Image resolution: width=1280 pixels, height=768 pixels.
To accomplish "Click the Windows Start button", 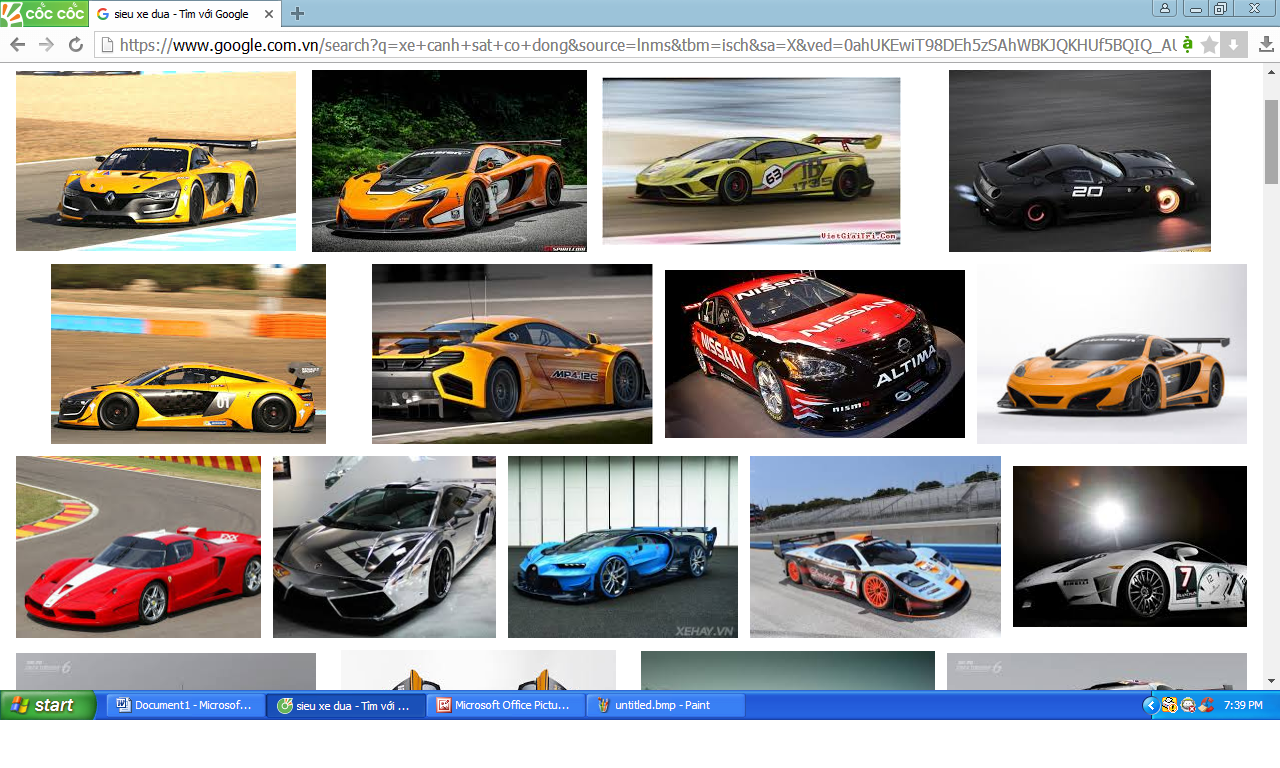I will (x=48, y=705).
